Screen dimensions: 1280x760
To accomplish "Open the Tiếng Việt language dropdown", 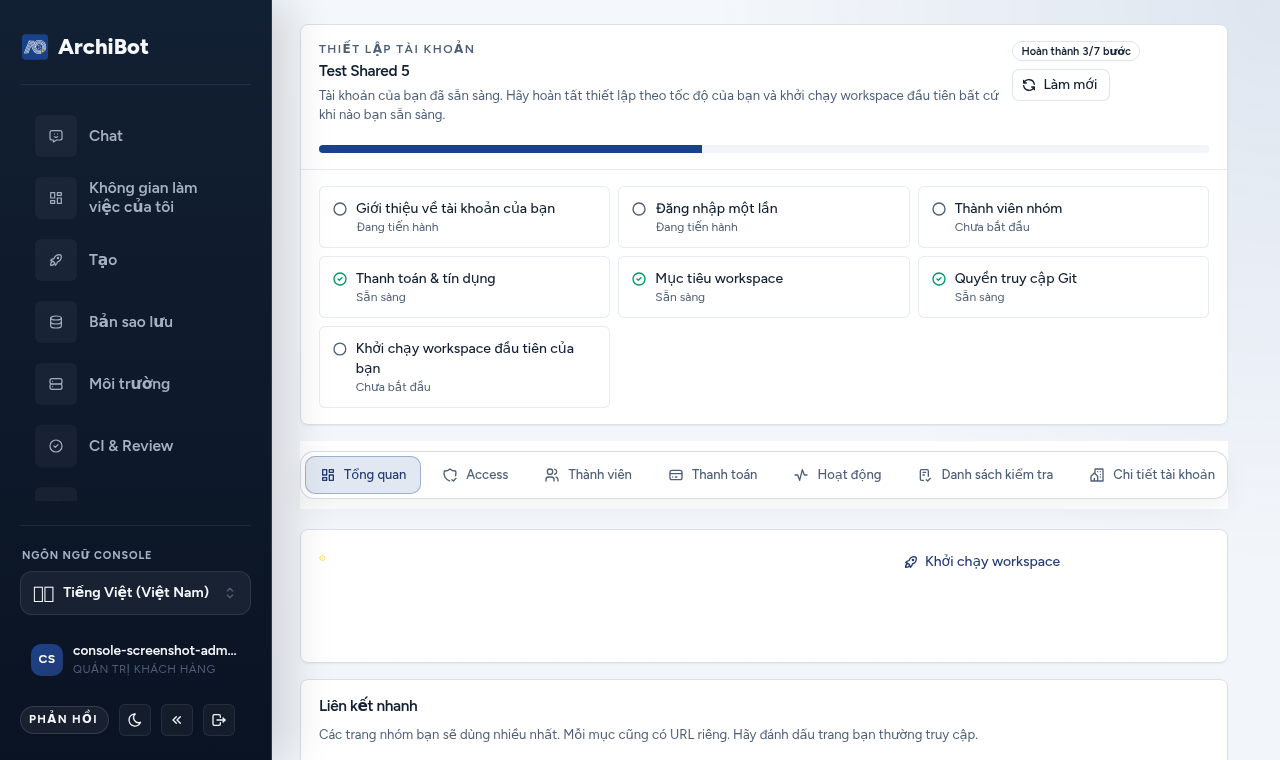I will coord(135,593).
